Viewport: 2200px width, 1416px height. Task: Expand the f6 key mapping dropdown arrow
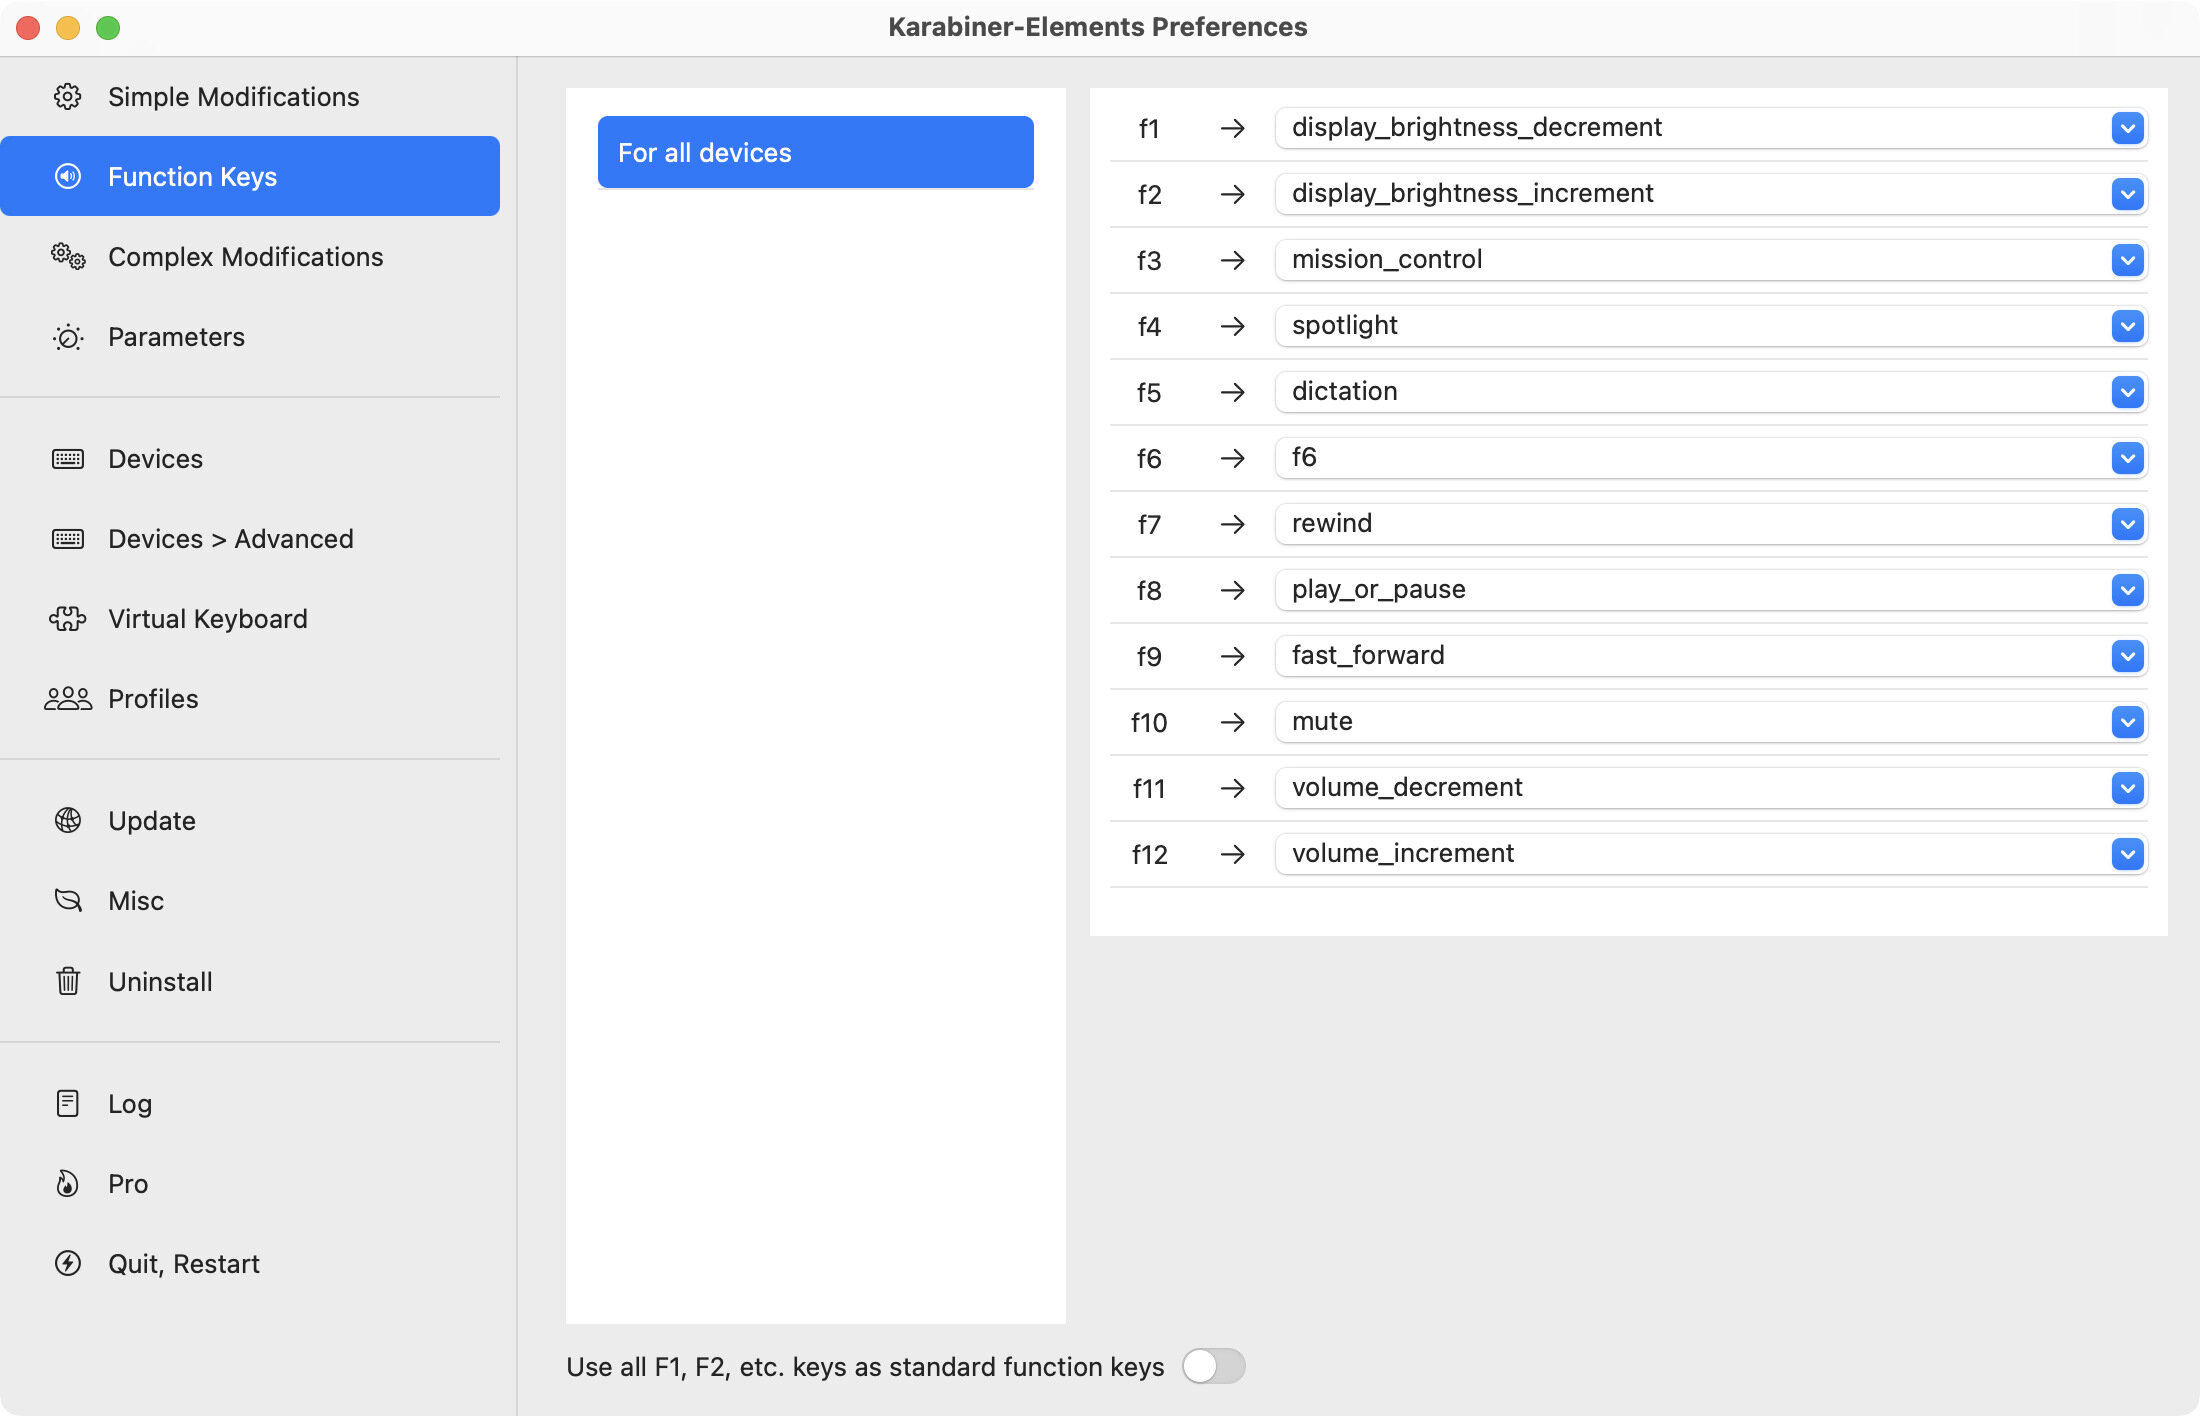pos(2127,458)
